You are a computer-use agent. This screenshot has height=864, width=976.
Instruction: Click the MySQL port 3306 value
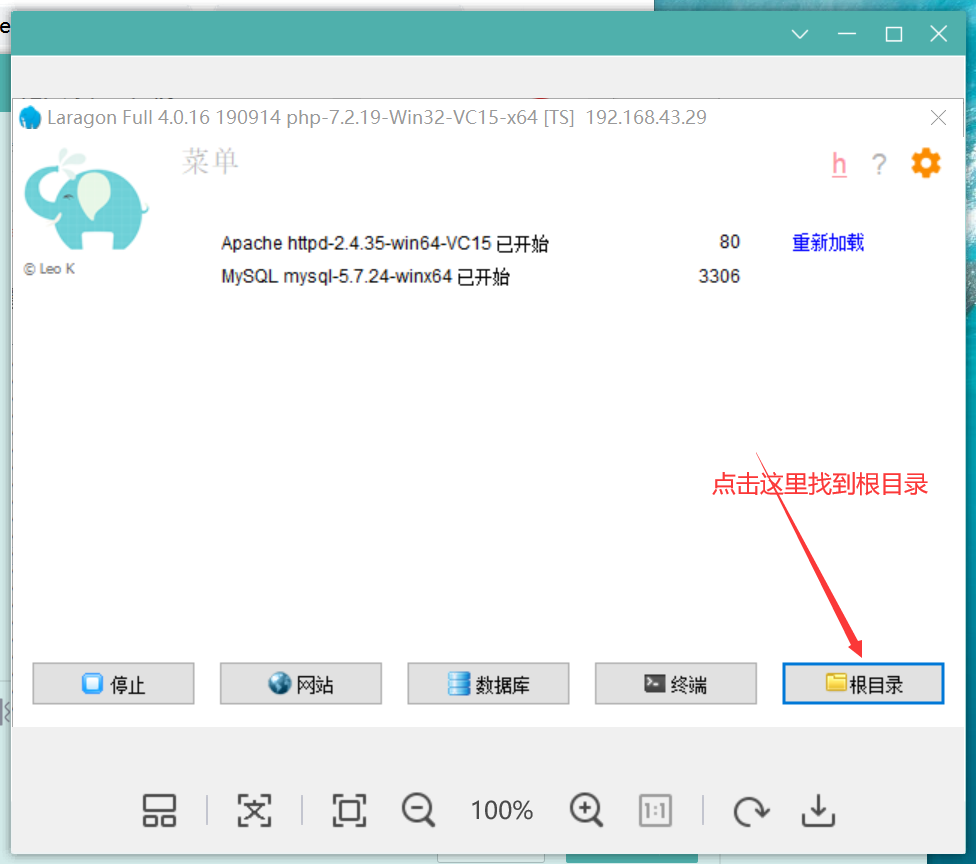pyautogui.click(x=719, y=276)
